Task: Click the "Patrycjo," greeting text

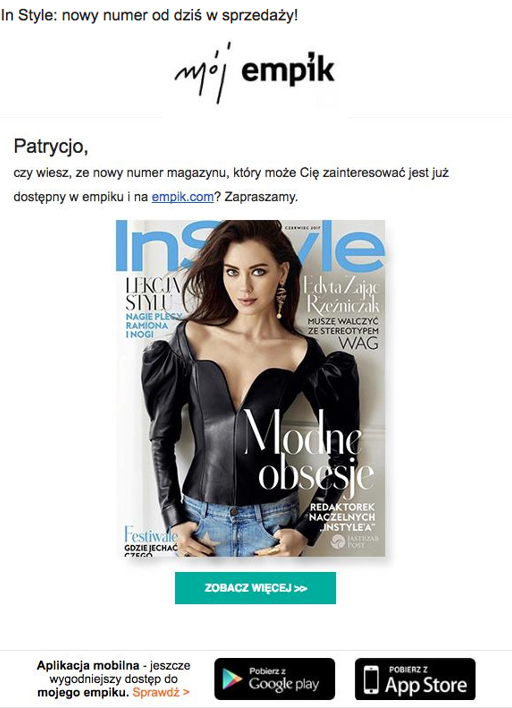Action: [x=51, y=147]
